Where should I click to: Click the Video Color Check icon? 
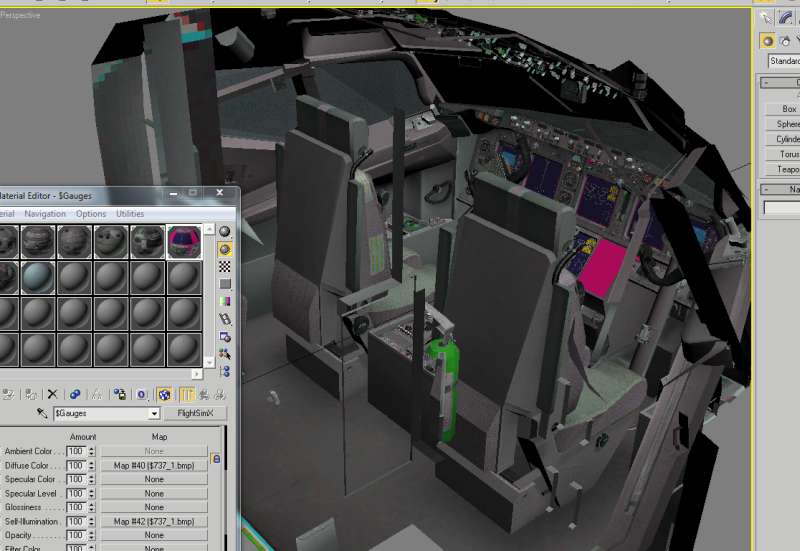224,302
